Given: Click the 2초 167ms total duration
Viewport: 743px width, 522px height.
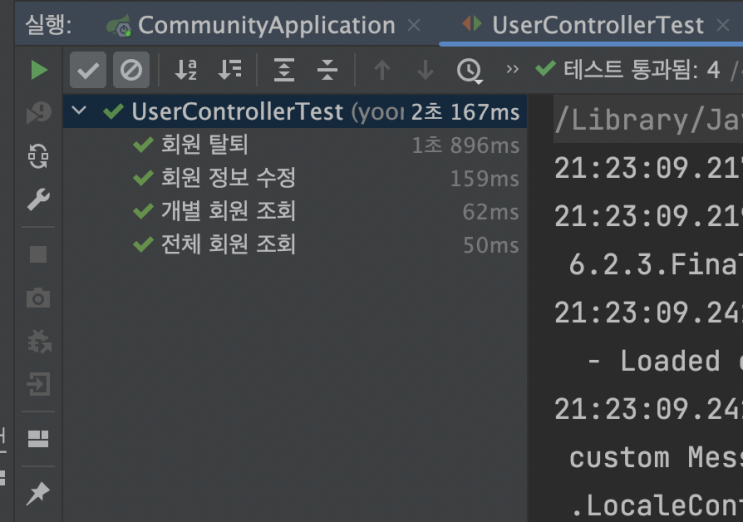Looking at the screenshot, I should 465,112.
